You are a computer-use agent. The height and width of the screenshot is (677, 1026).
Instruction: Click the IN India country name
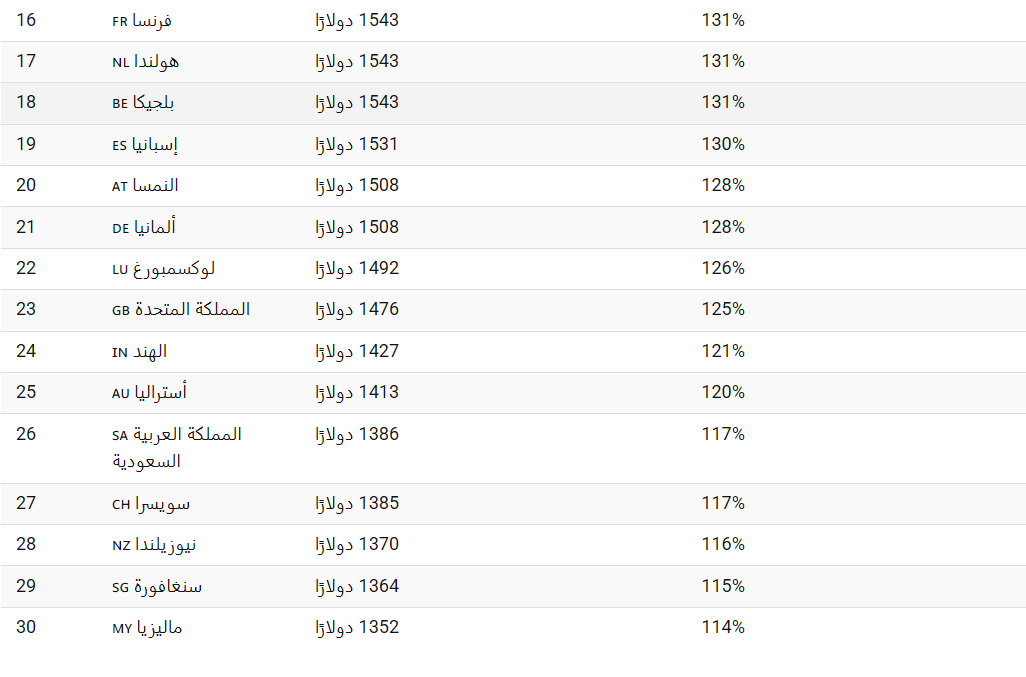(x=139, y=352)
